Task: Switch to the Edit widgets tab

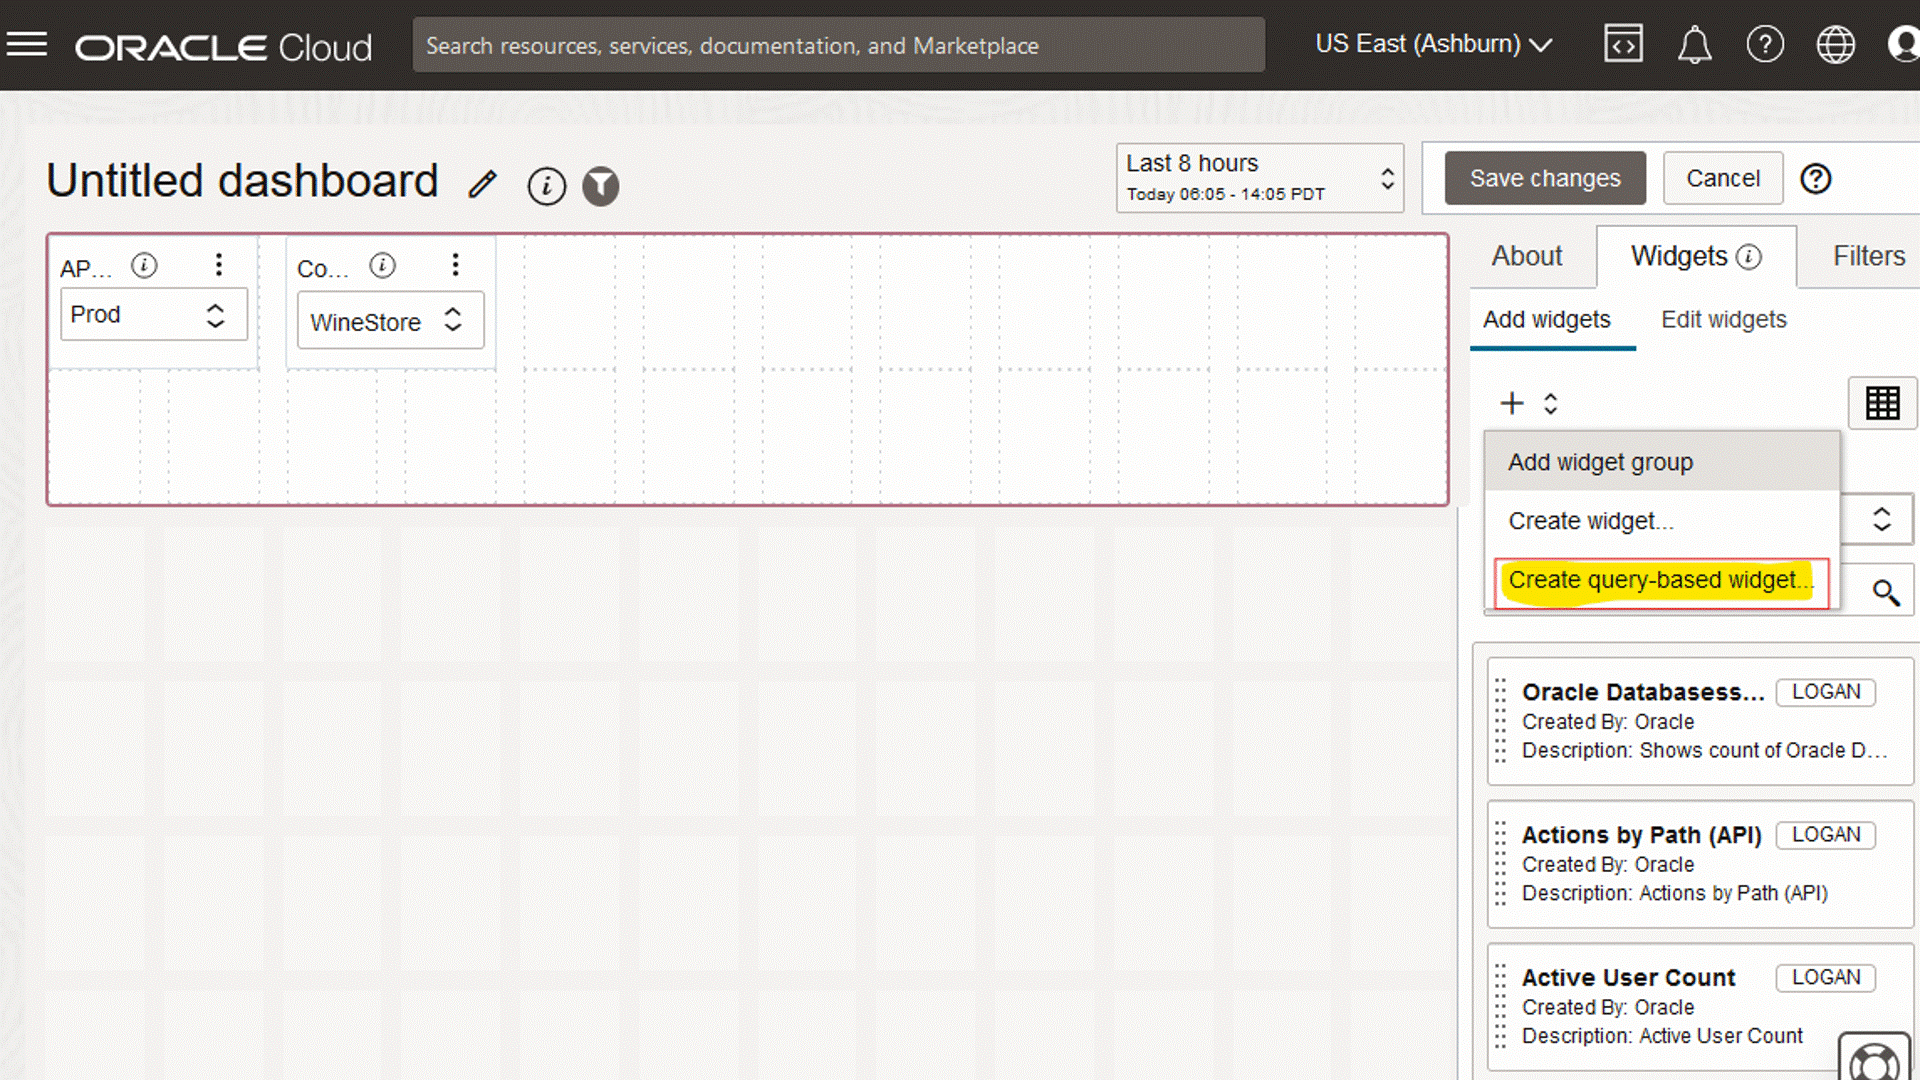Action: click(x=1723, y=320)
